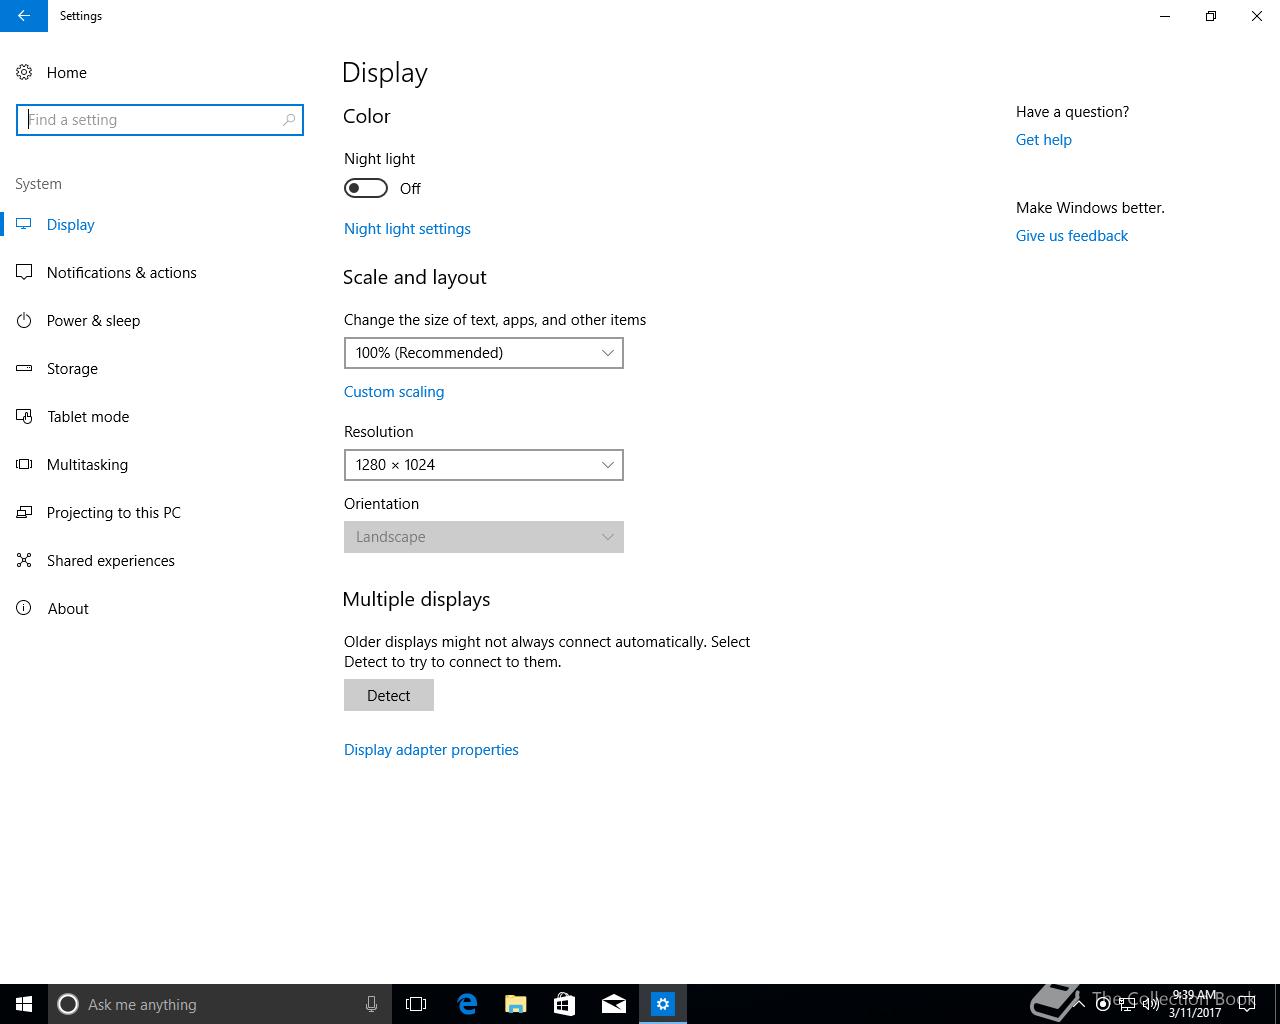
Task: Click Give us feedback link
Action: 1072,236
